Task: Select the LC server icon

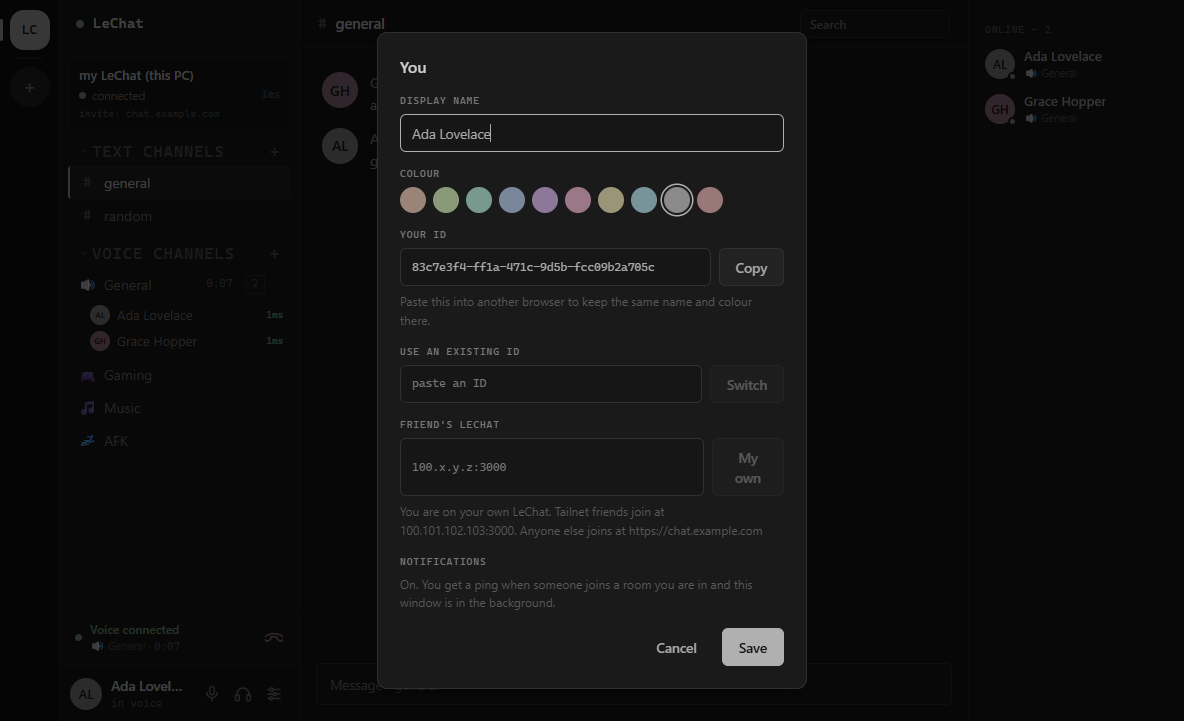Action: tap(29, 29)
